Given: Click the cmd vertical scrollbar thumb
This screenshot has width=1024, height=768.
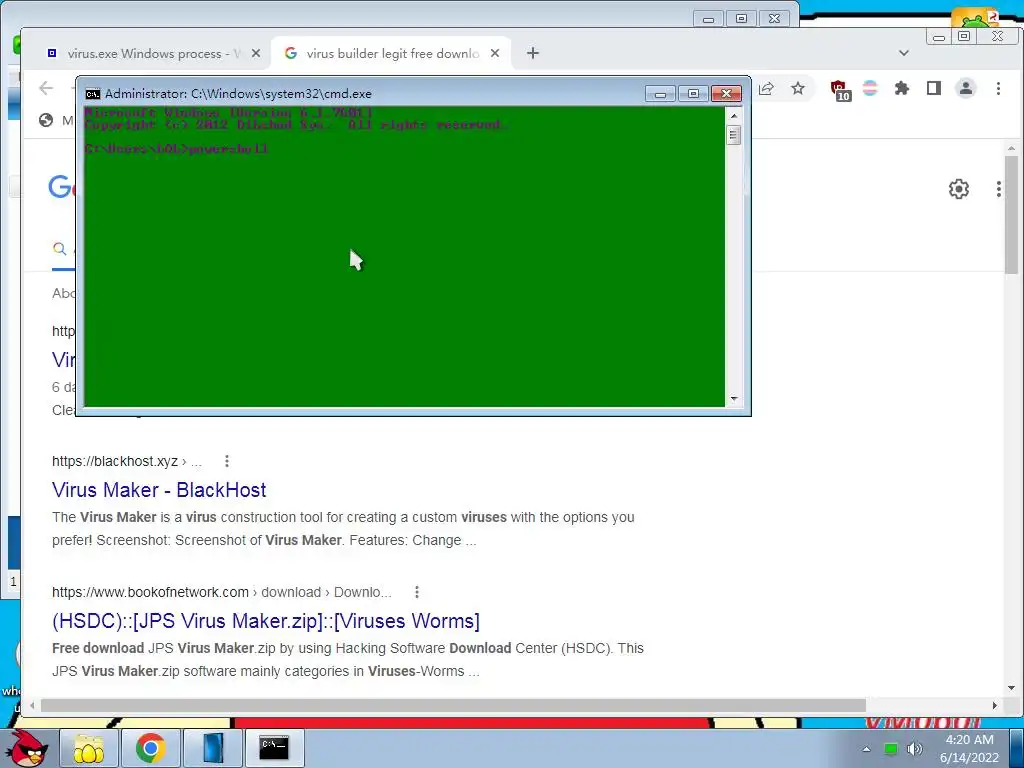Looking at the screenshot, I should coord(734,135).
